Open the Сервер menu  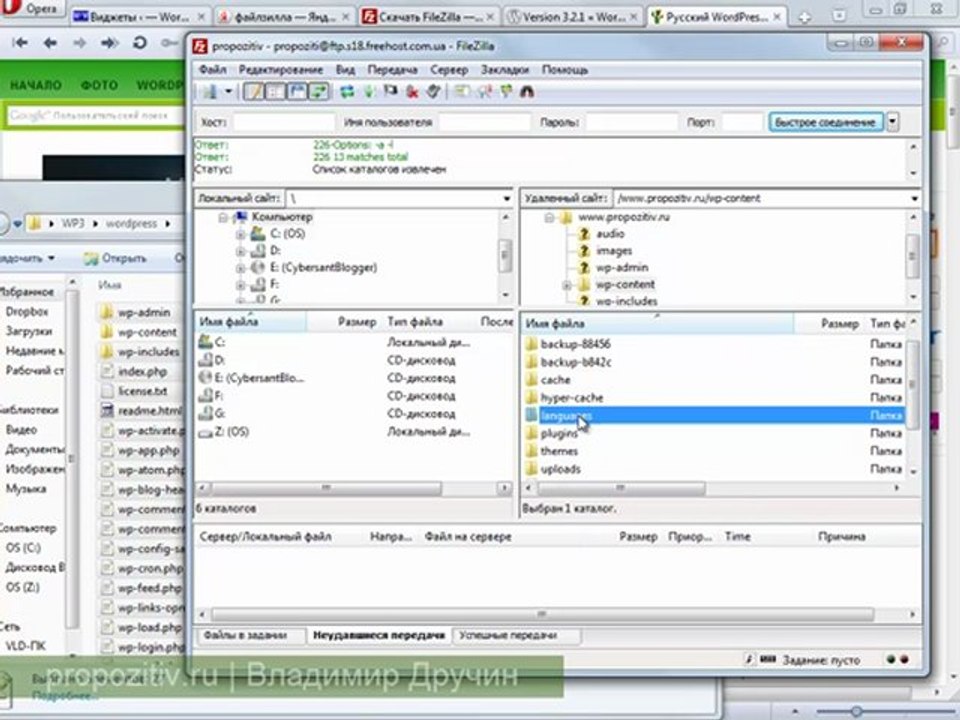pos(449,70)
